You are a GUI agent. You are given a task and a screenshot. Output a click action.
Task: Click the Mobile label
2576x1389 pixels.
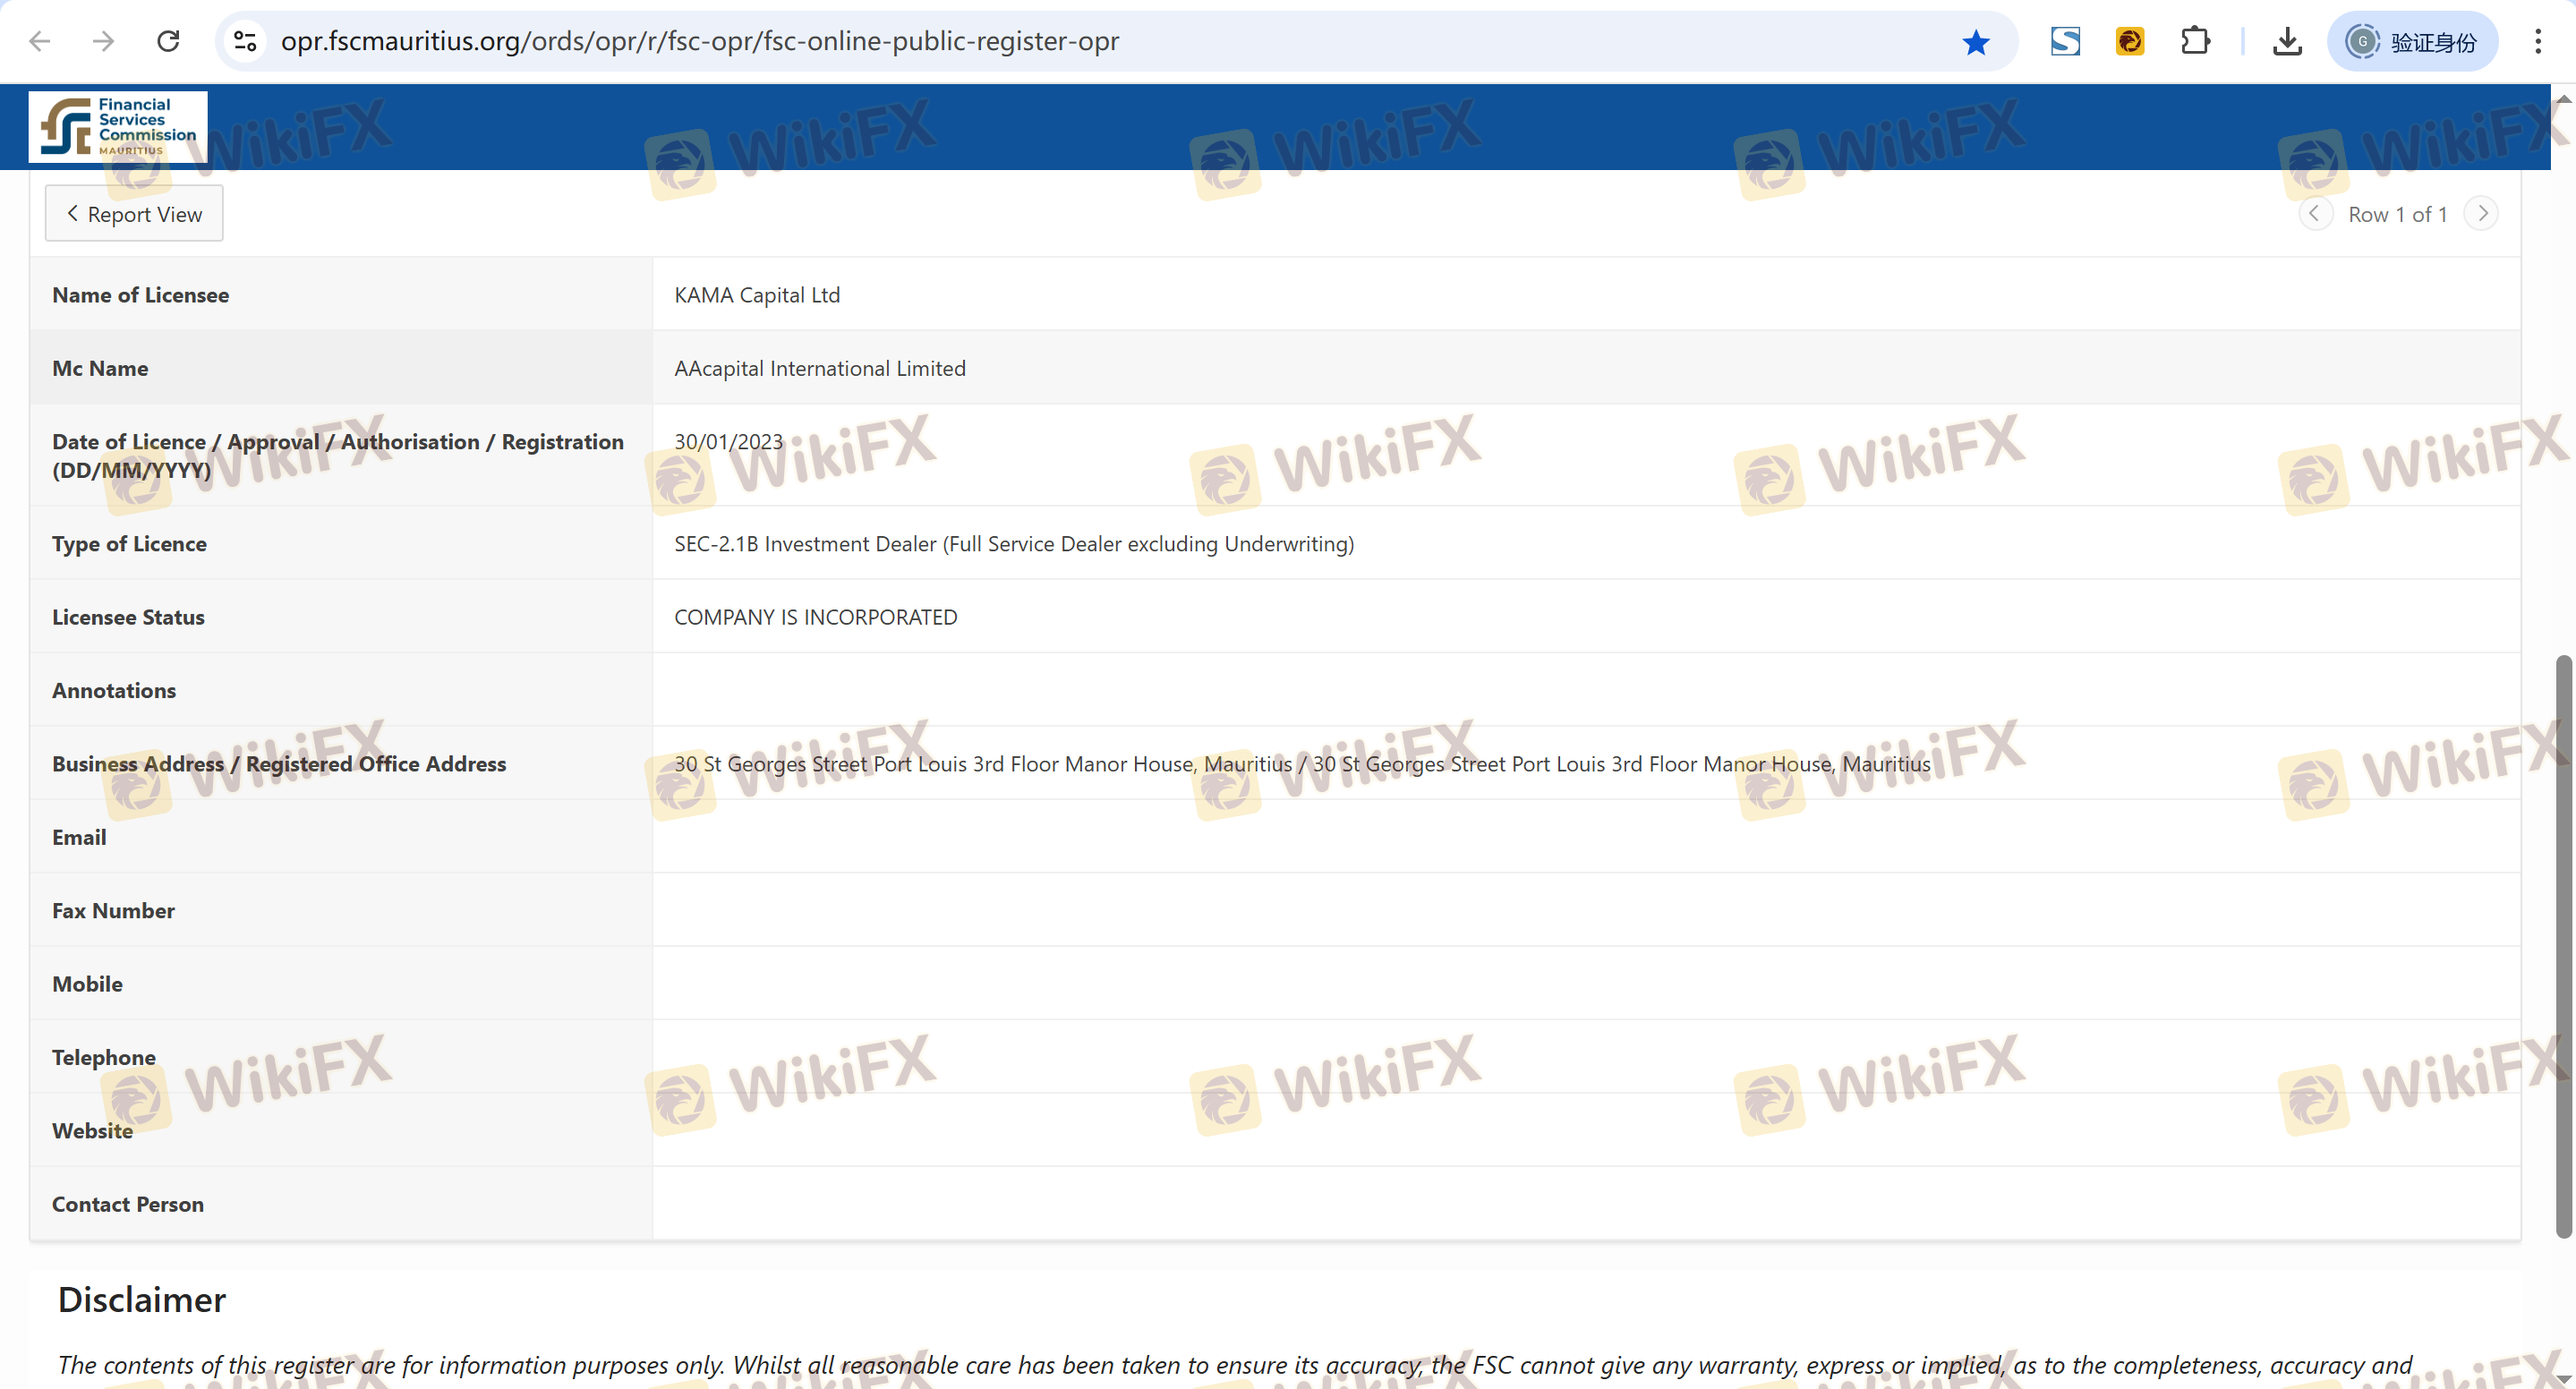pos(87,984)
